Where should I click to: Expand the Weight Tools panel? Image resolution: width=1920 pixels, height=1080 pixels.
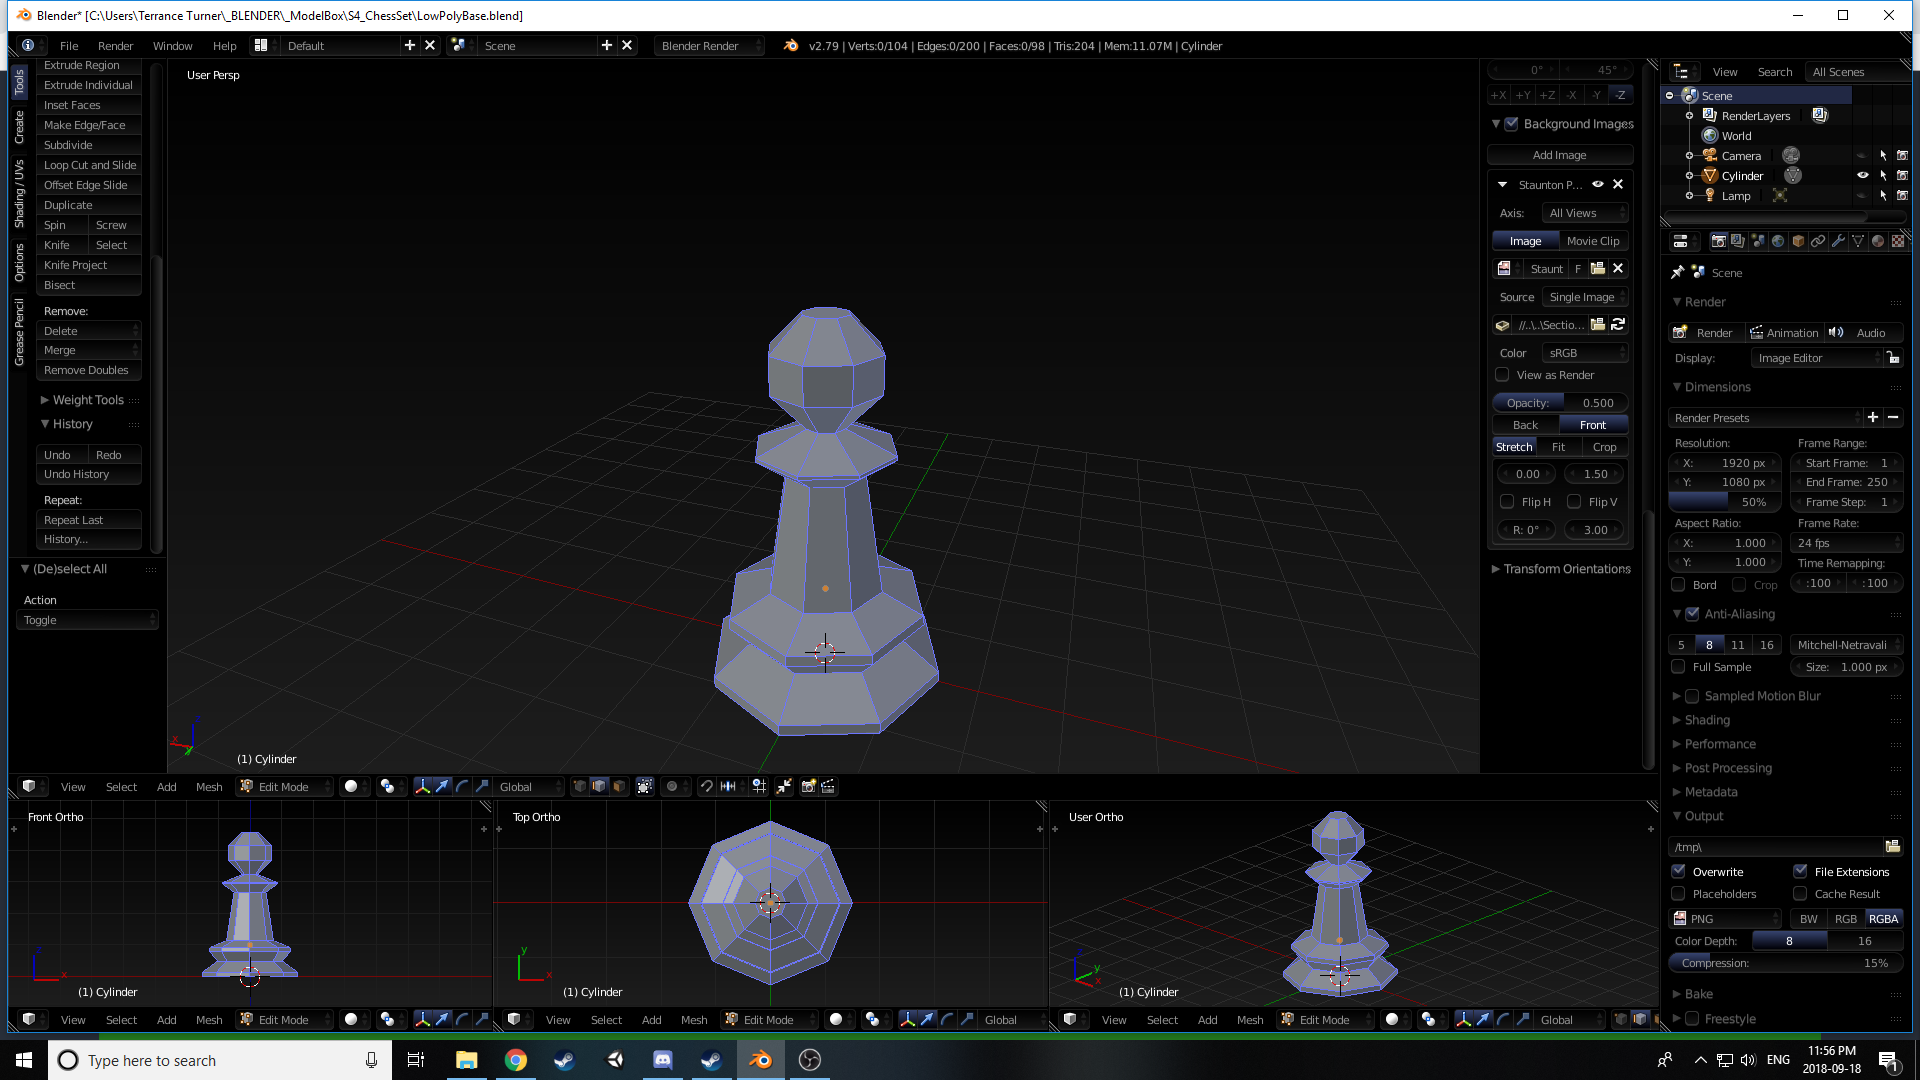point(82,400)
